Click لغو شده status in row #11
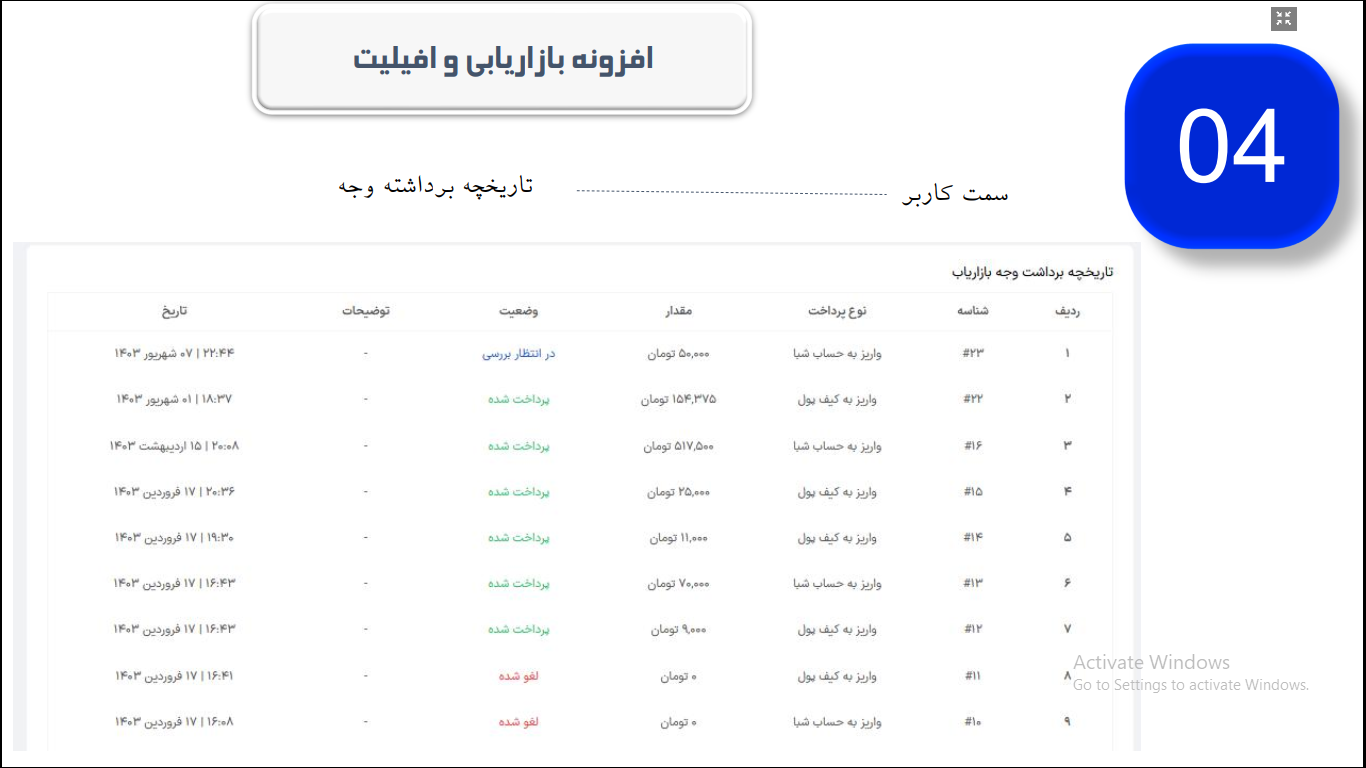The image size is (1366, 768). pos(519,676)
